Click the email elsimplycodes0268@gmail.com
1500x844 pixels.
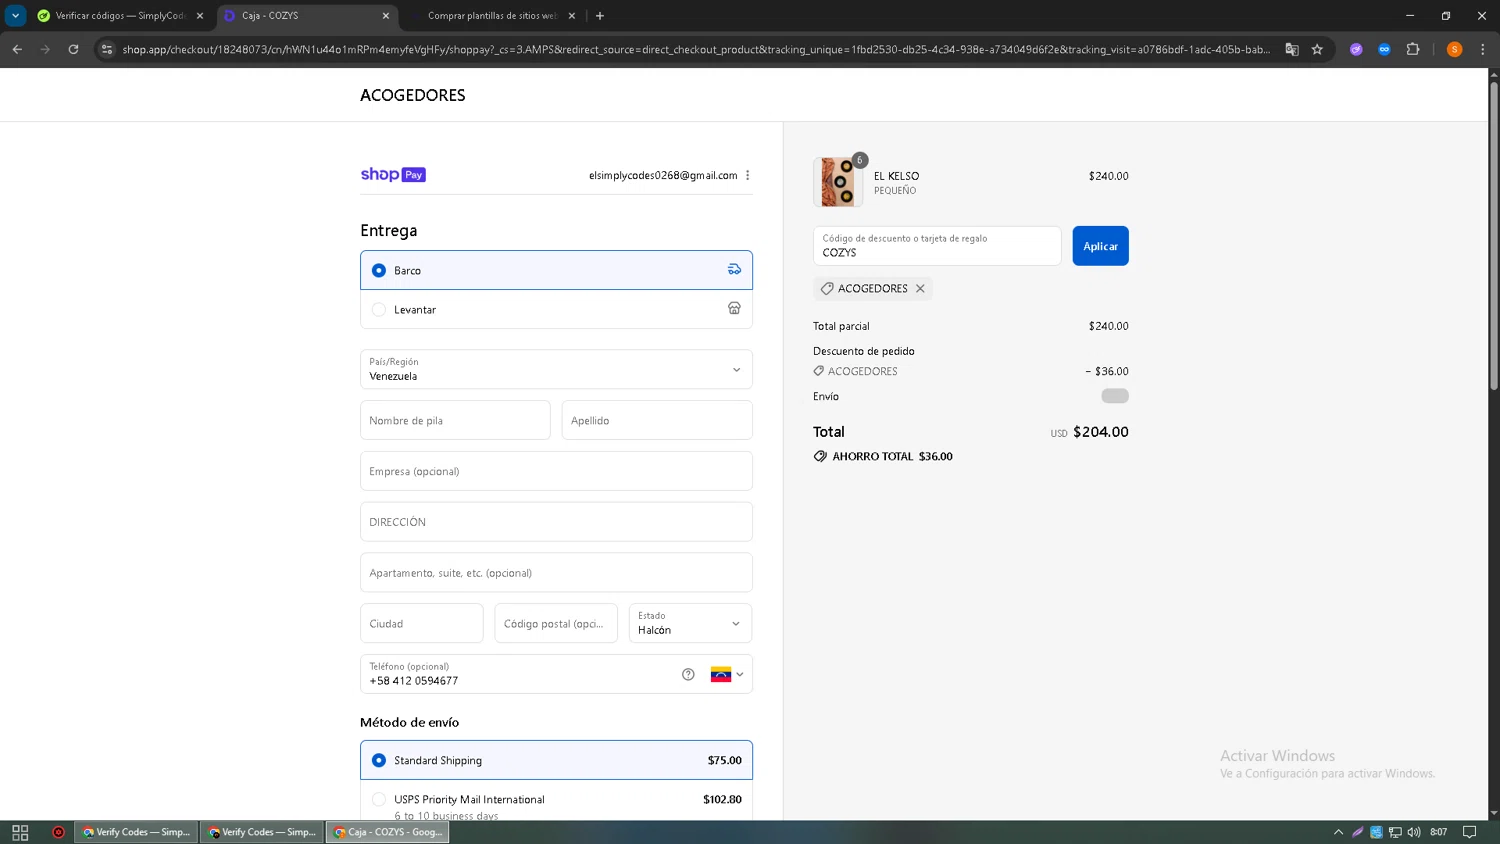[x=663, y=175]
